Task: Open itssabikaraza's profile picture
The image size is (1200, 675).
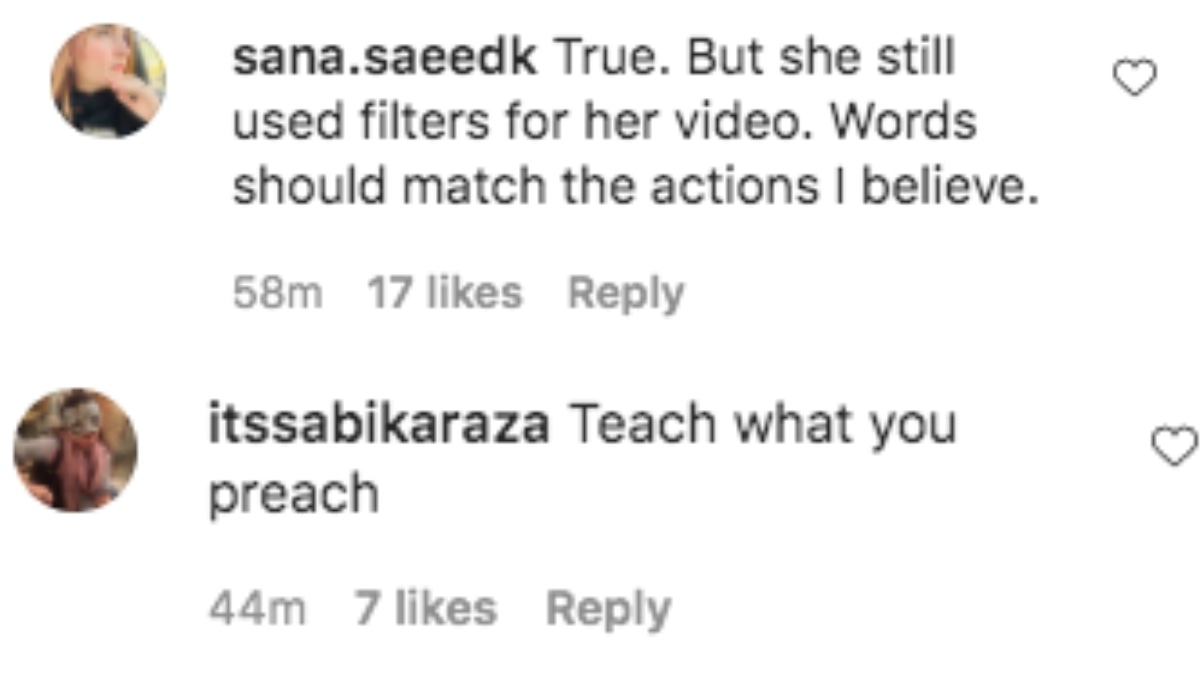Action: point(75,450)
